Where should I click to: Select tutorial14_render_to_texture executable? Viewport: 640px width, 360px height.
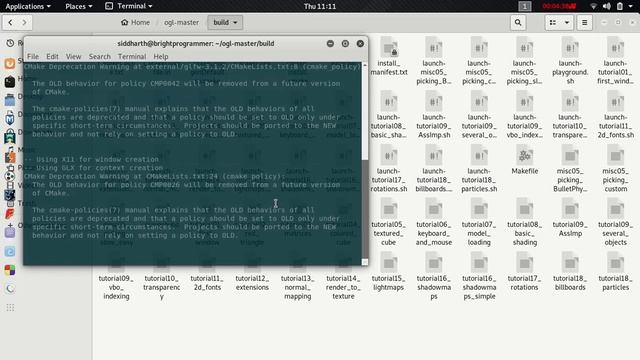pyautogui.click(x=343, y=287)
